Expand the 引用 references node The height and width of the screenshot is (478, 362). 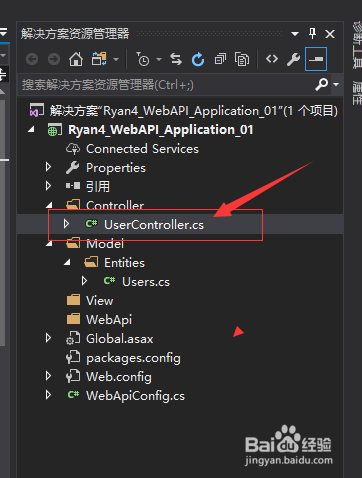[x=48, y=186]
